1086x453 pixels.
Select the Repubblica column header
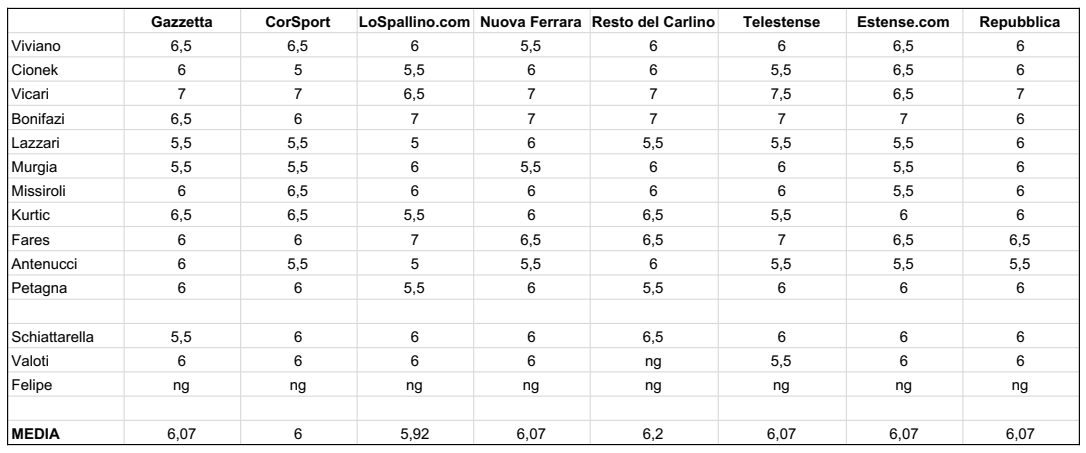tap(1019, 22)
